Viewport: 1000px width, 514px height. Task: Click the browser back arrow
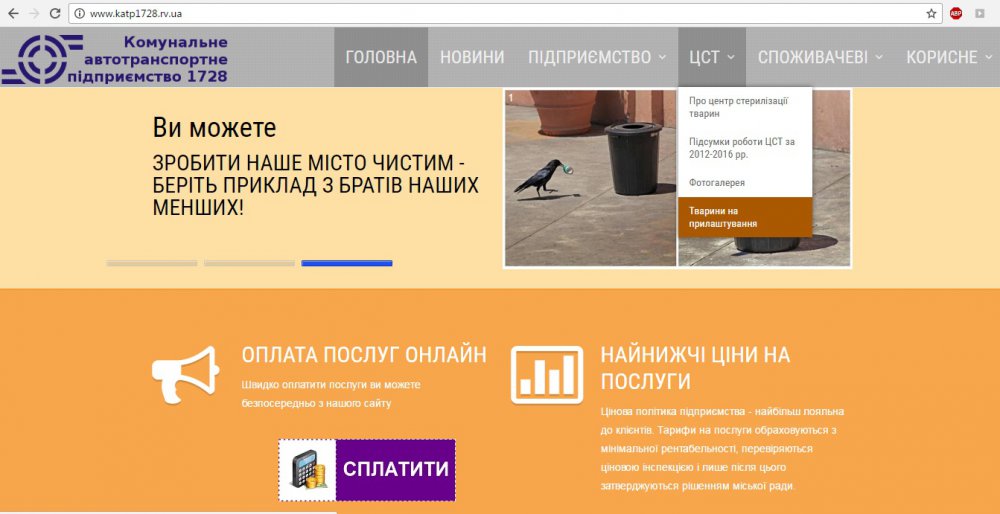pos(12,13)
